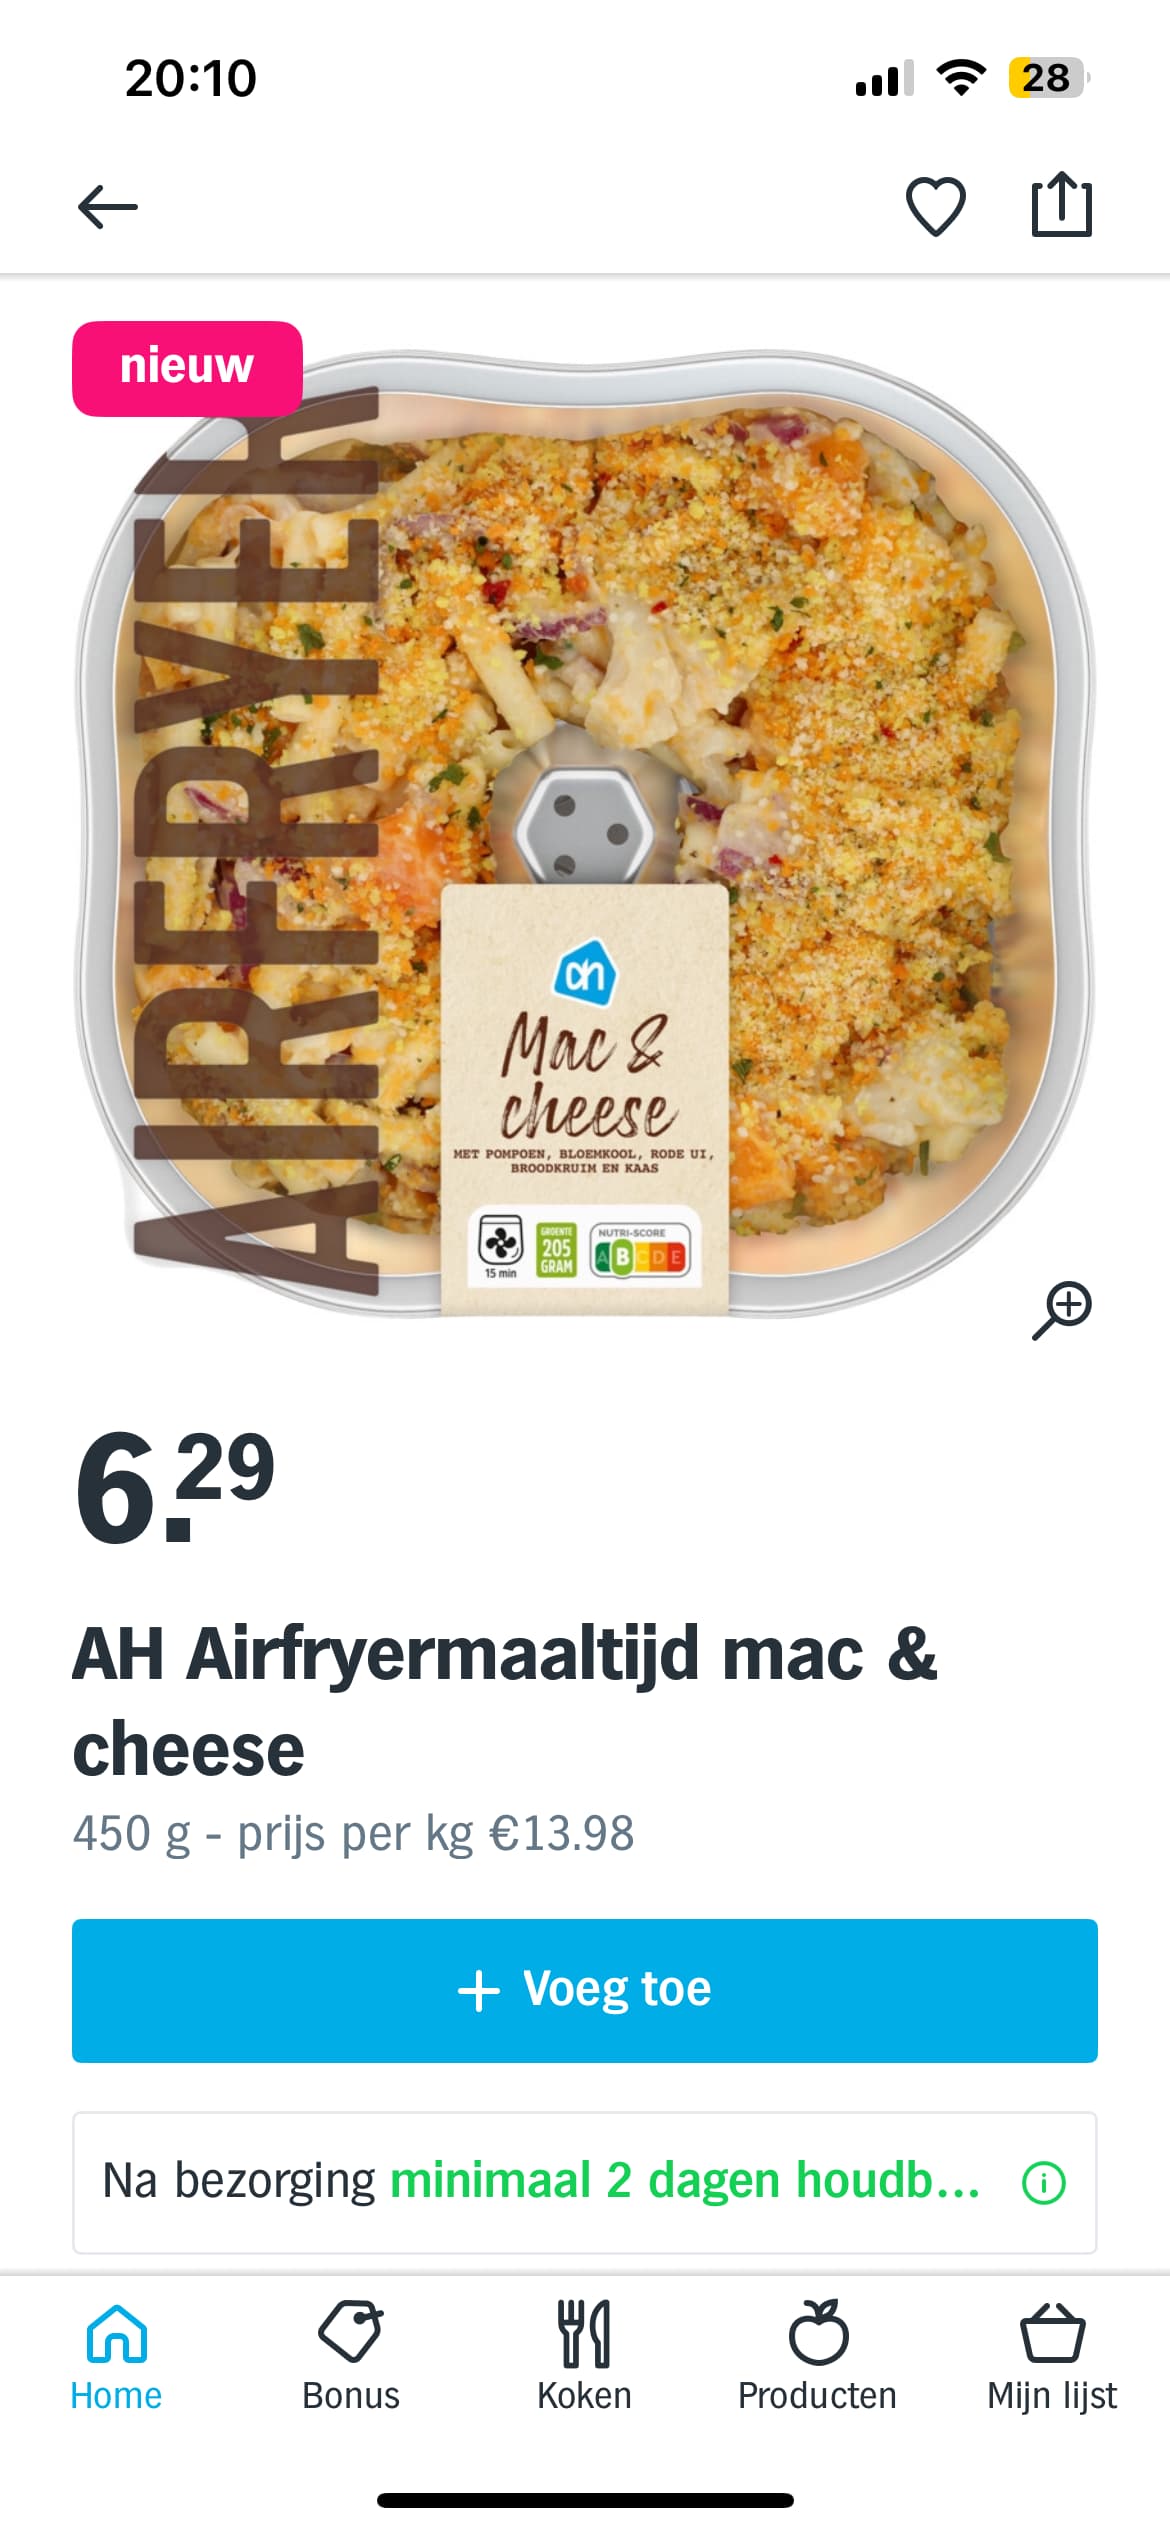Add product with Voeg toe button
This screenshot has width=1170, height=2532.
(x=585, y=1990)
